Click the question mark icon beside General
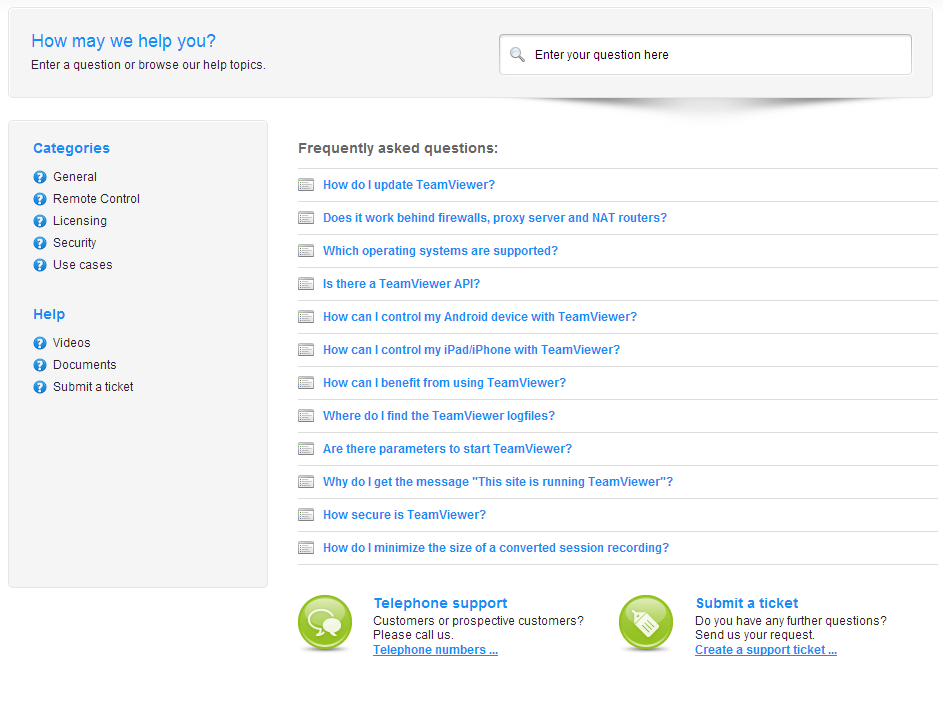The height and width of the screenshot is (708, 943). 40,177
